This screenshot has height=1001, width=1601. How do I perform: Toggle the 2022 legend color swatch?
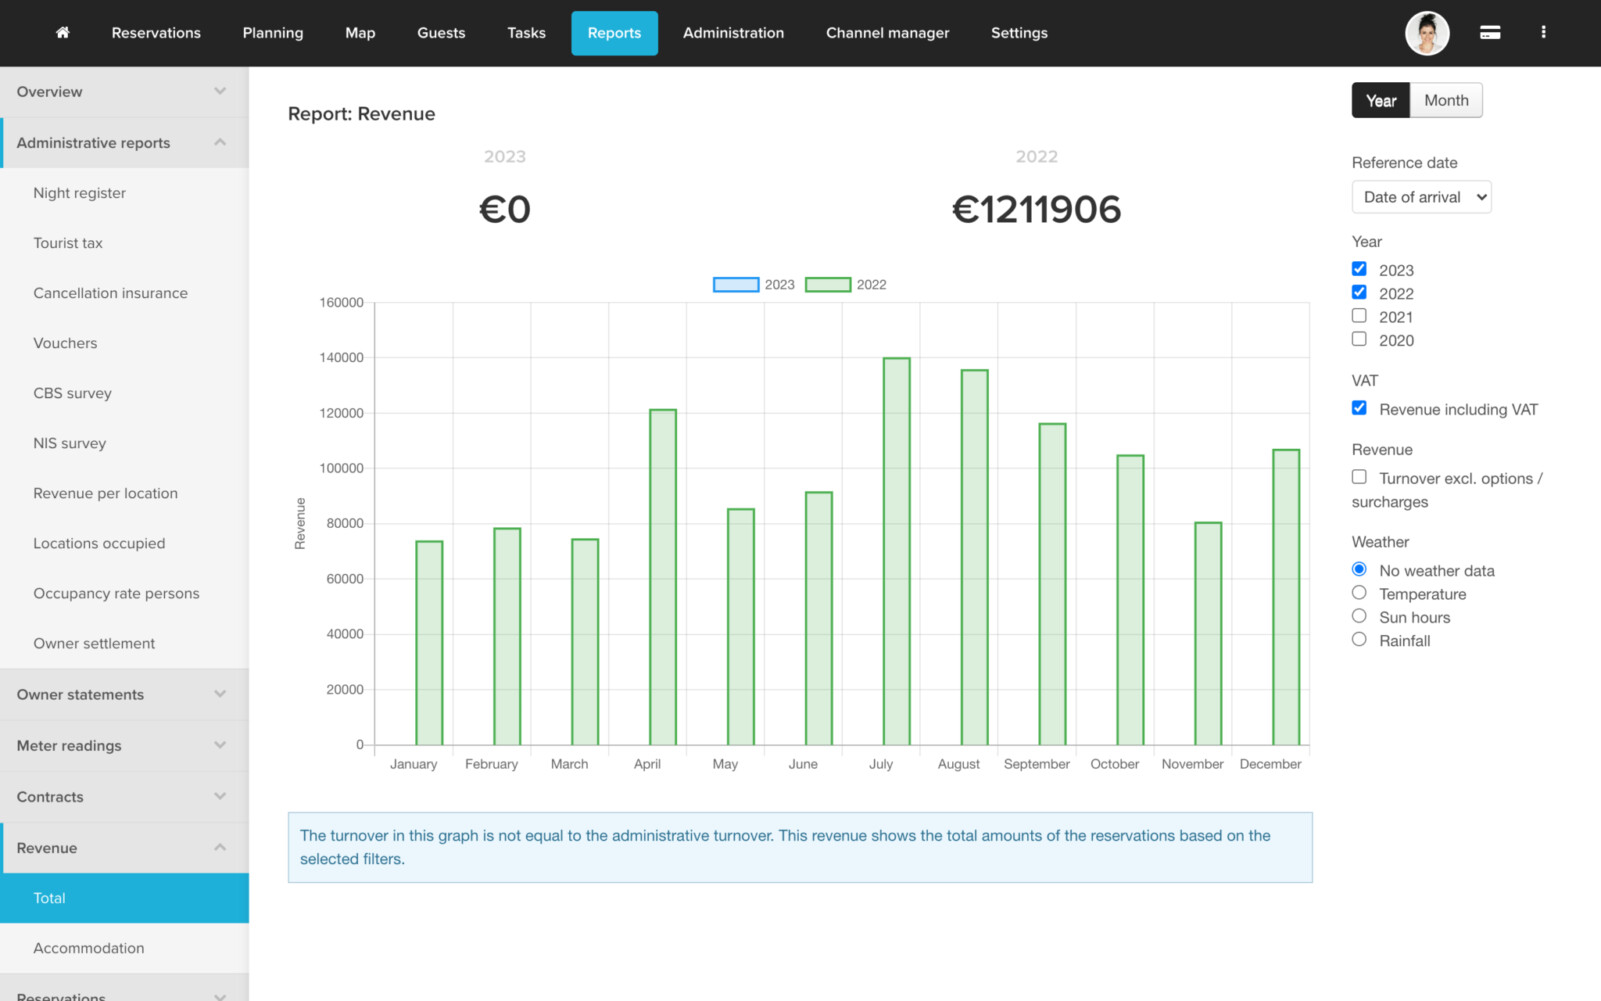click(x=827, y=285)
